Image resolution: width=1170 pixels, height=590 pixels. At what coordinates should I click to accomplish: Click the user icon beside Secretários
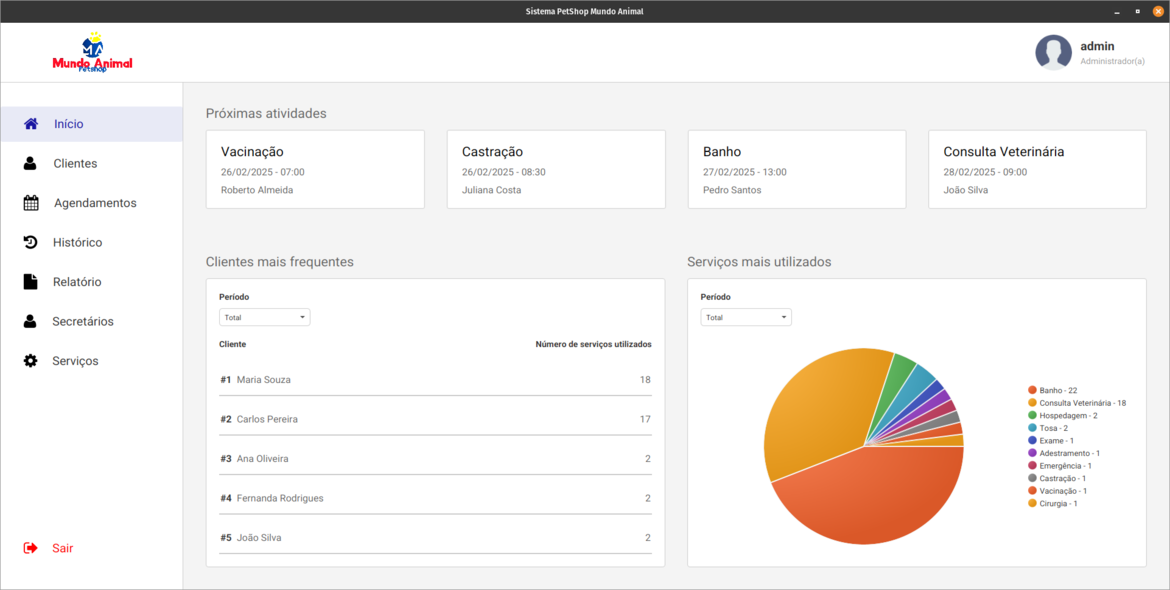point(30,321)
